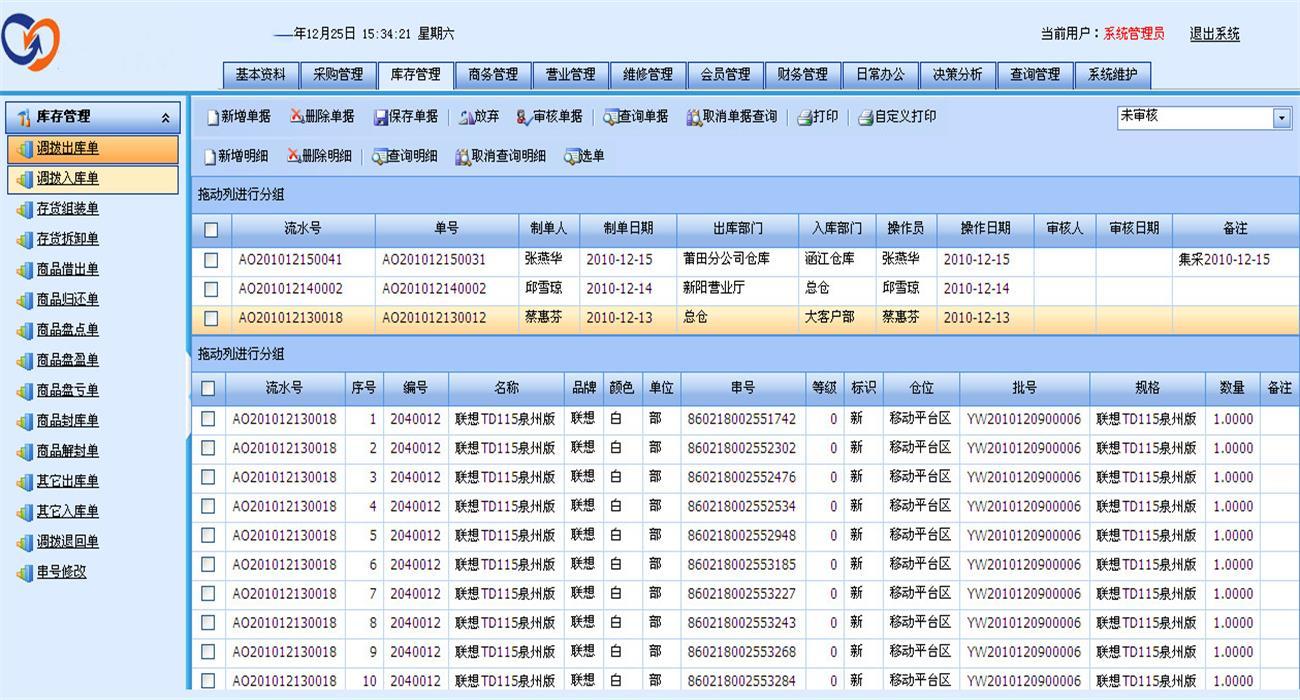
Task: Click the 选单 toolbar icon
Action: point(571,157)
